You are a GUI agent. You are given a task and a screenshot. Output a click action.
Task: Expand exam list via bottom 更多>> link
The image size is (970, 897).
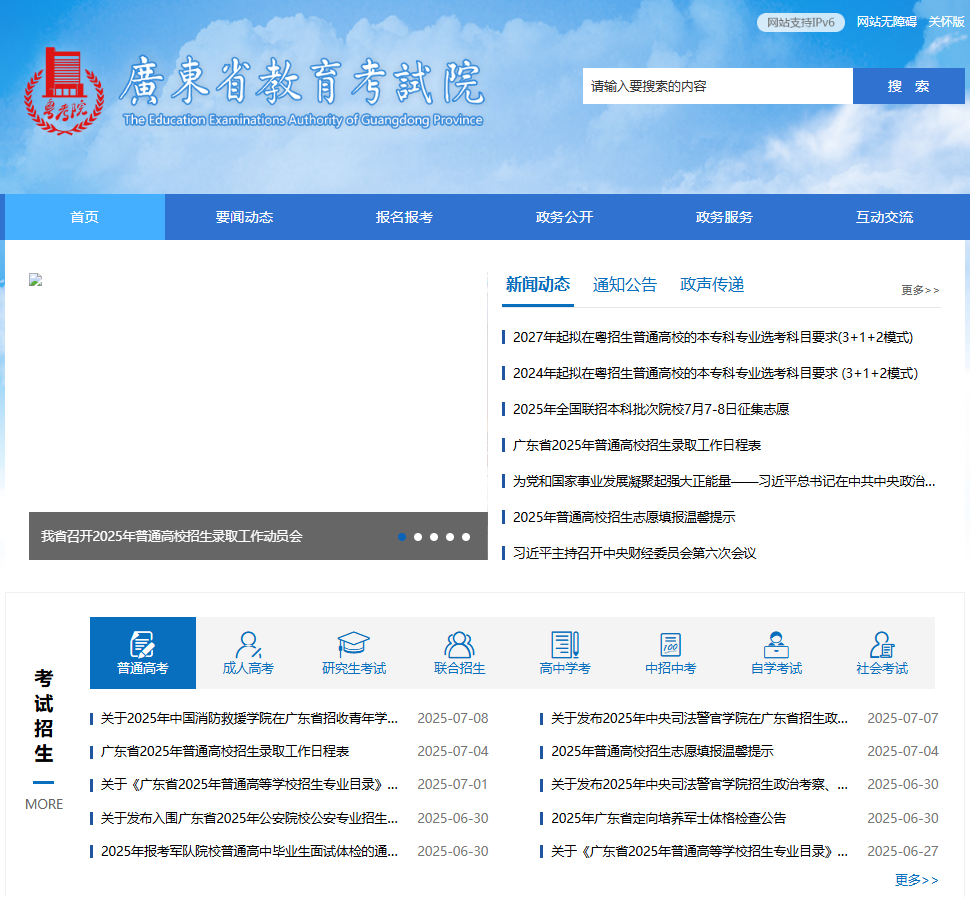[916, 880]
